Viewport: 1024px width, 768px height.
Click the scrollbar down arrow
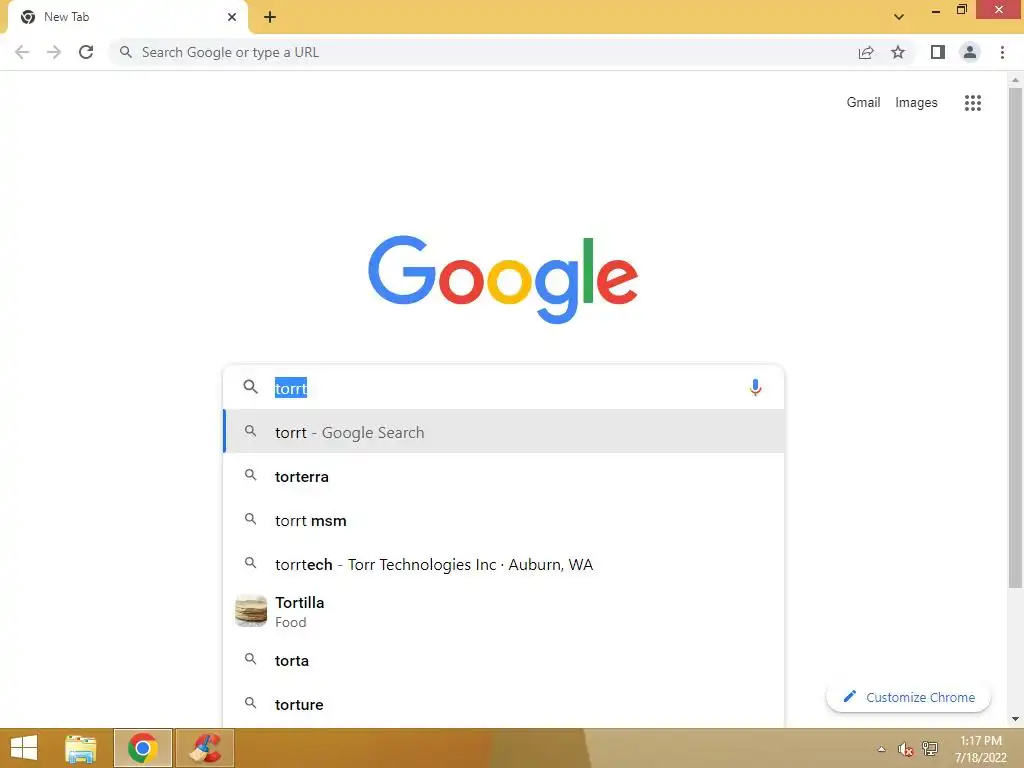pyautogui.click(x=1015, y=719)
